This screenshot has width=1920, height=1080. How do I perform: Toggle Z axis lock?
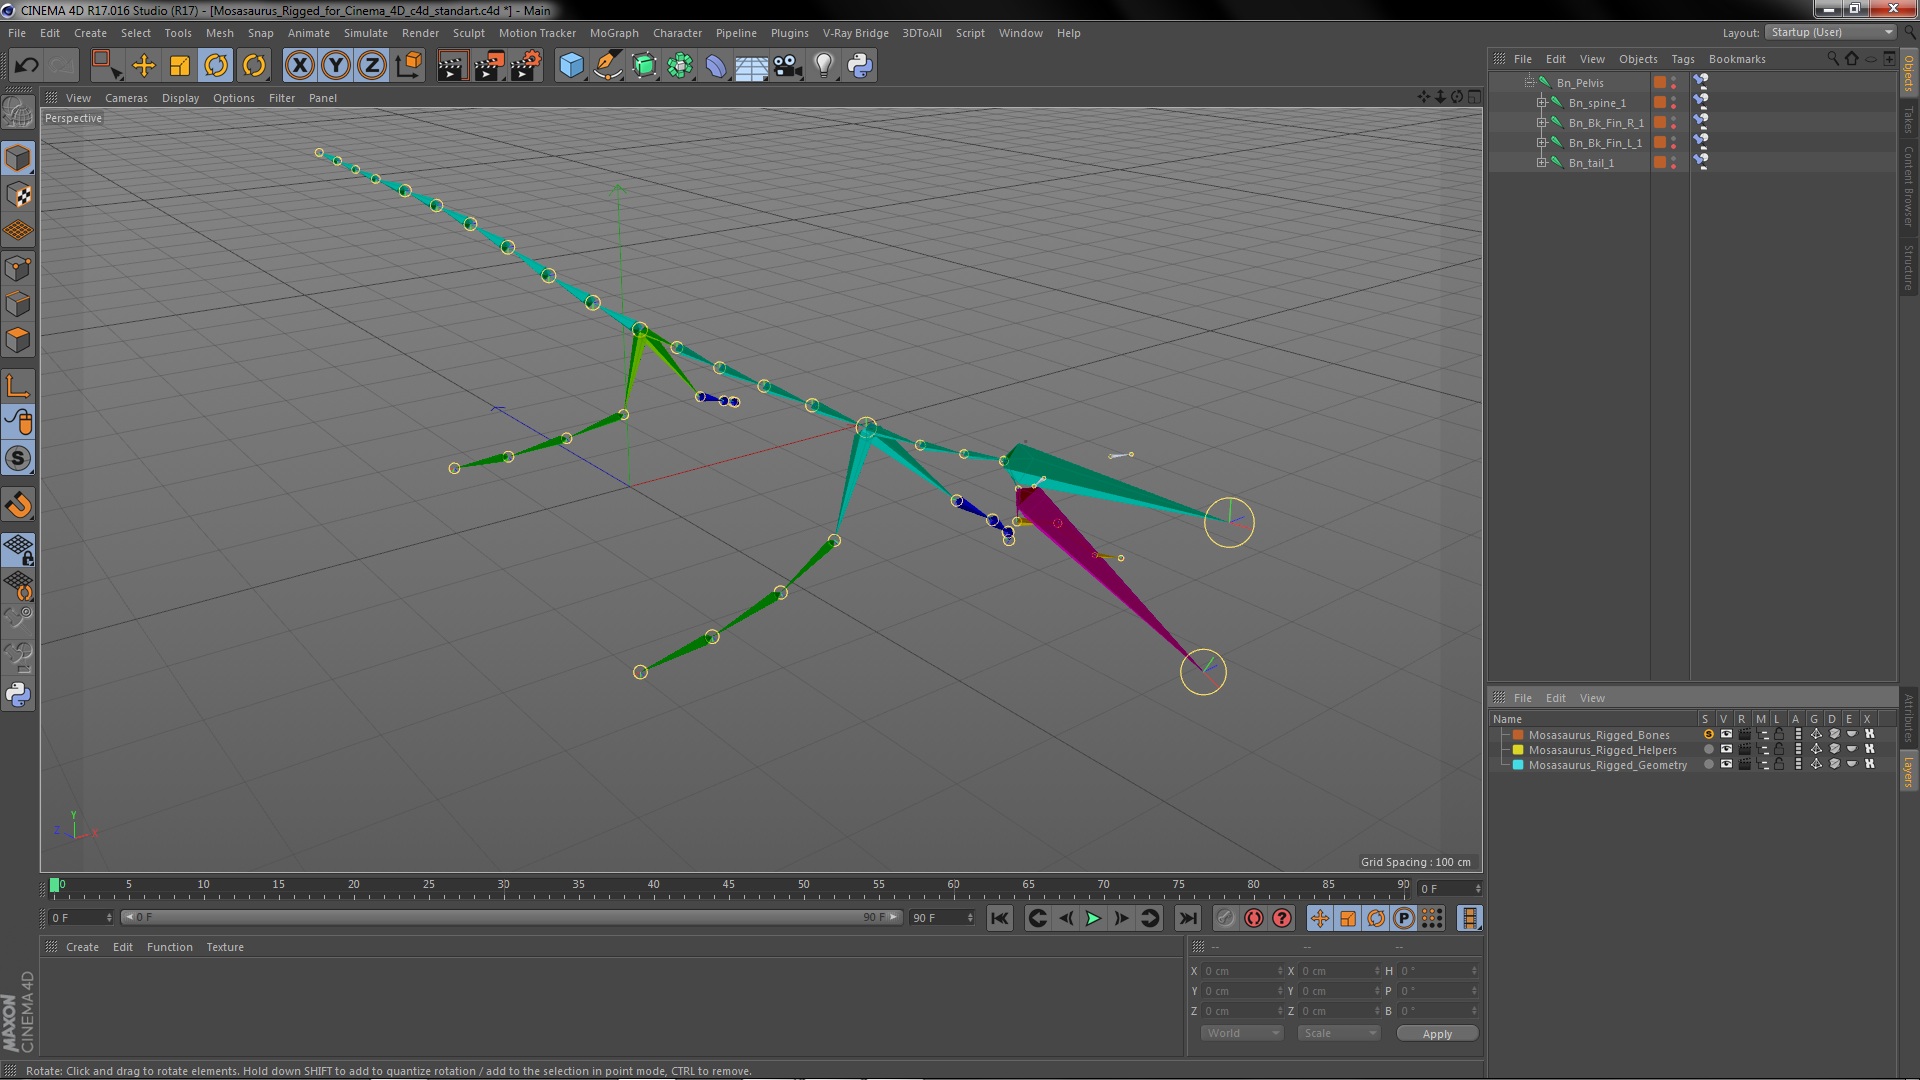tap(372, 66)
